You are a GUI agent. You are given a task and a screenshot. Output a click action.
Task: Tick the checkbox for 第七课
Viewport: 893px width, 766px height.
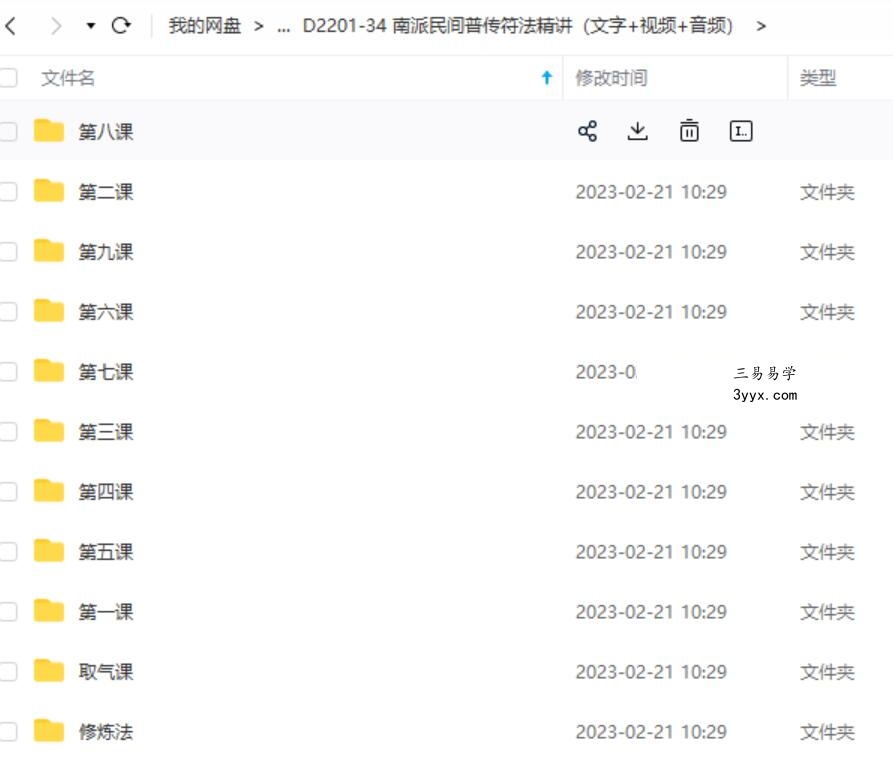pyautogui.click(x=8, y=371)
